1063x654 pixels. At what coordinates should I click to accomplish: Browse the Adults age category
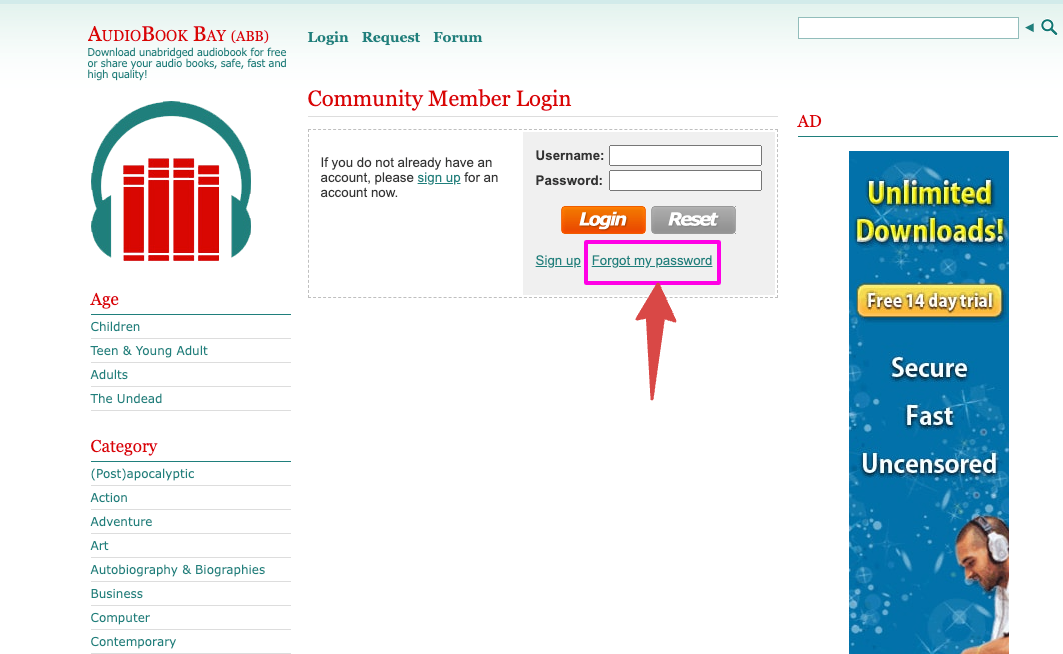point(109,375)
